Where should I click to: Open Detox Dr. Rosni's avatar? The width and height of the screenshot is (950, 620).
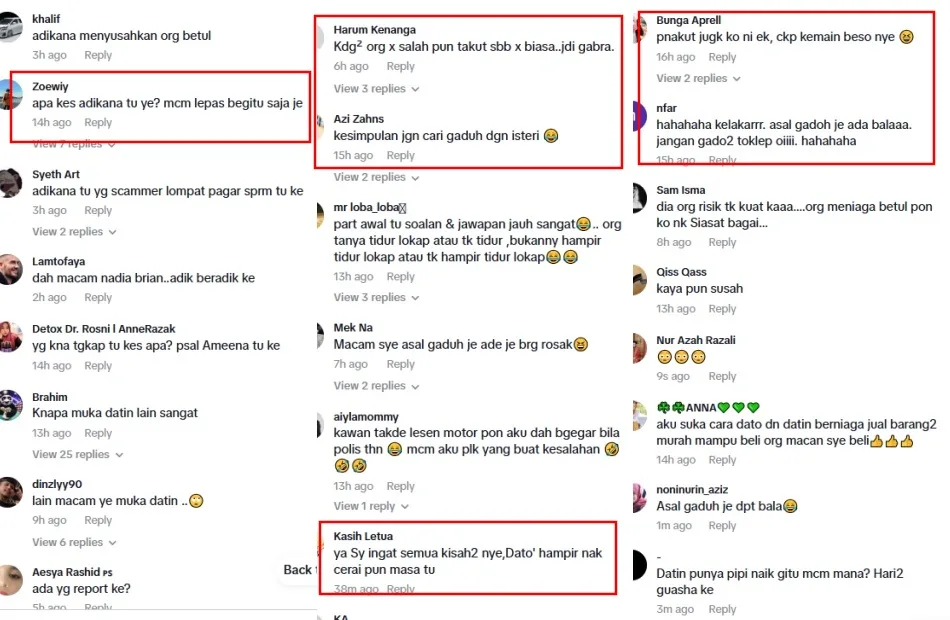tap(10, 337)
